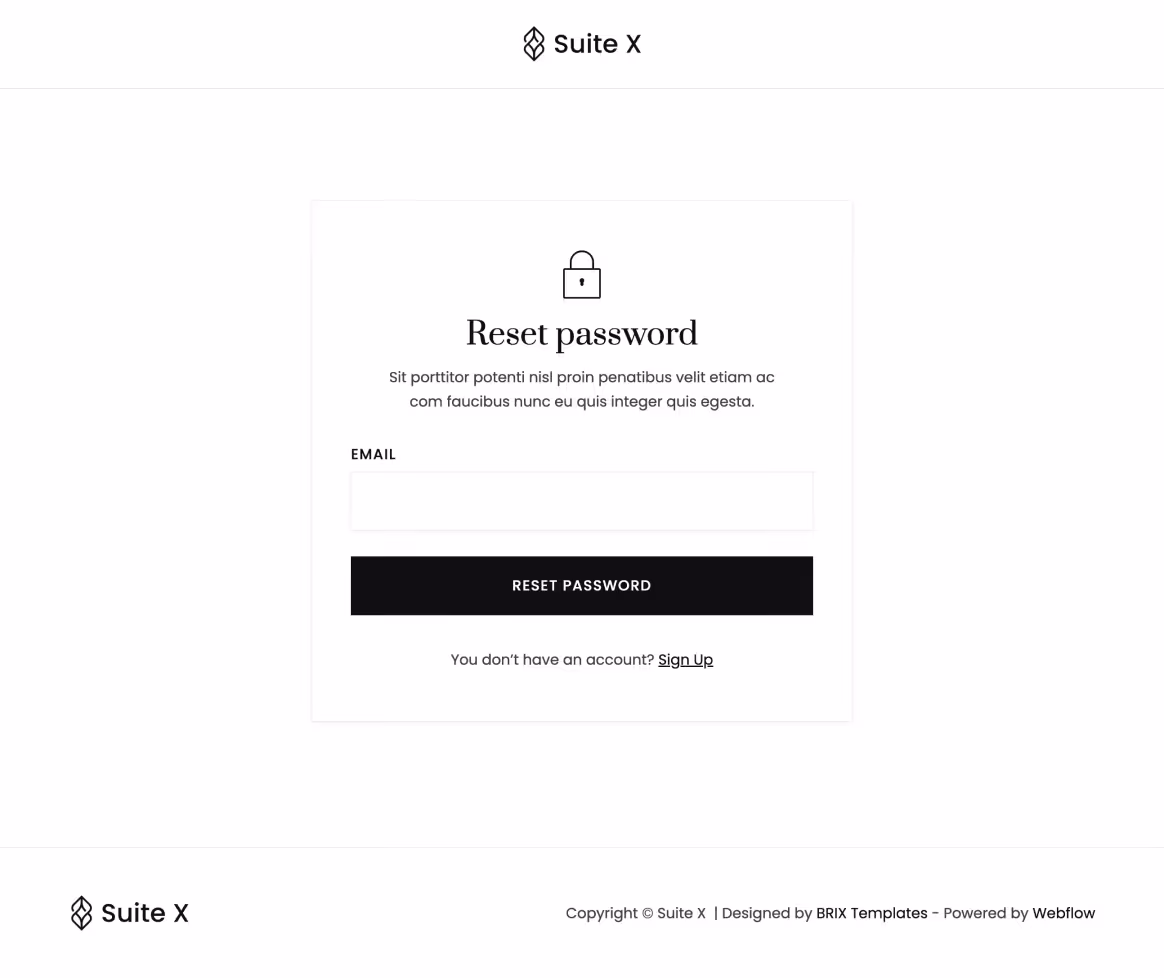Click the Suite X footer wordmark
The image size is (1164, 978).
[144, 912]
